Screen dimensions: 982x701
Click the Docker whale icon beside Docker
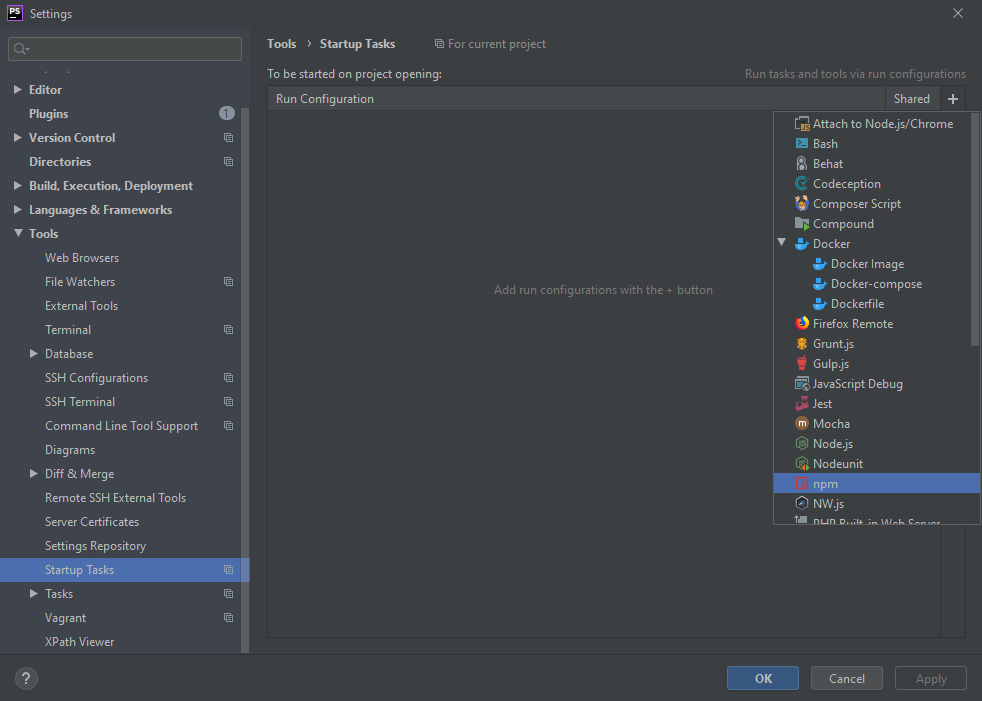[x=802, y=244]
